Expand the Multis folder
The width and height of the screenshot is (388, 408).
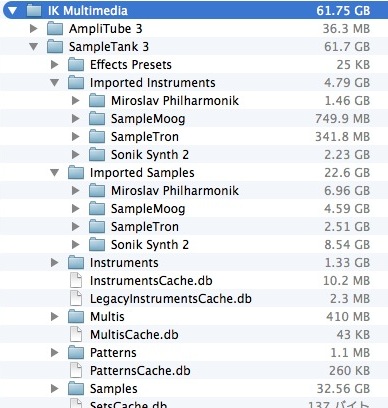pos(55,317)
